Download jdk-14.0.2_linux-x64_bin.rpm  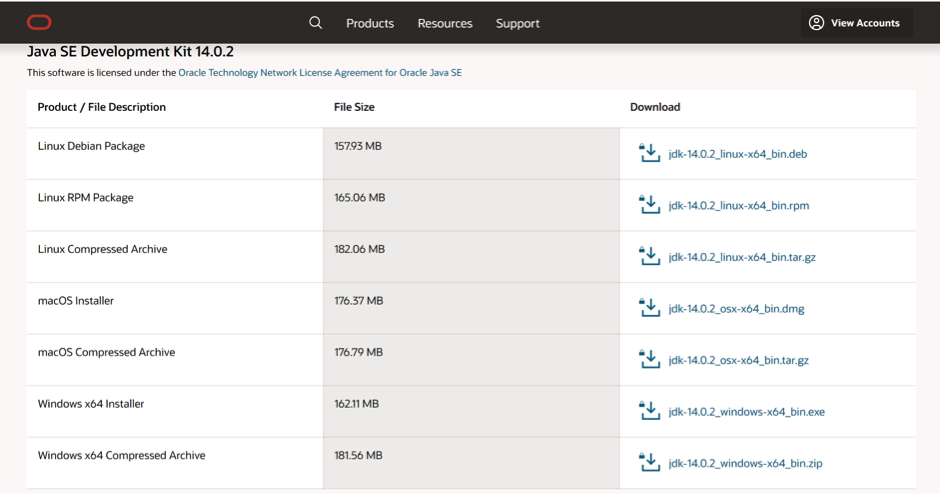coord(739,206)
